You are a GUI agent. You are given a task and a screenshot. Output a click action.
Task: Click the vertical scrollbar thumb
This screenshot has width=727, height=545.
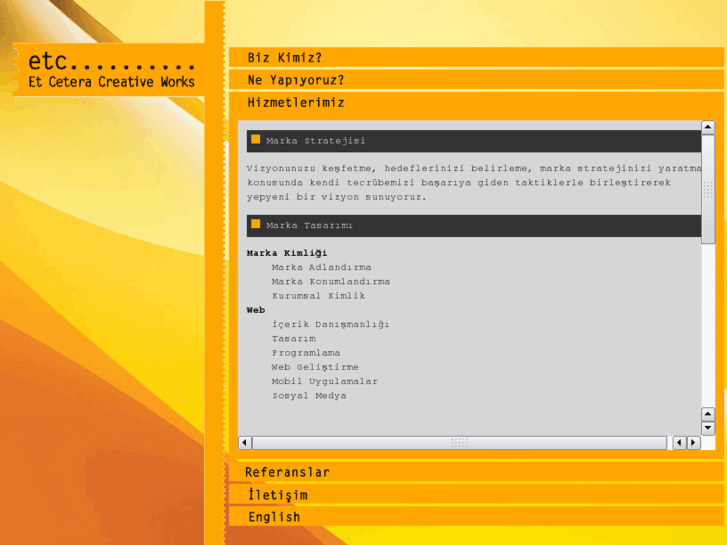(708, 189)
